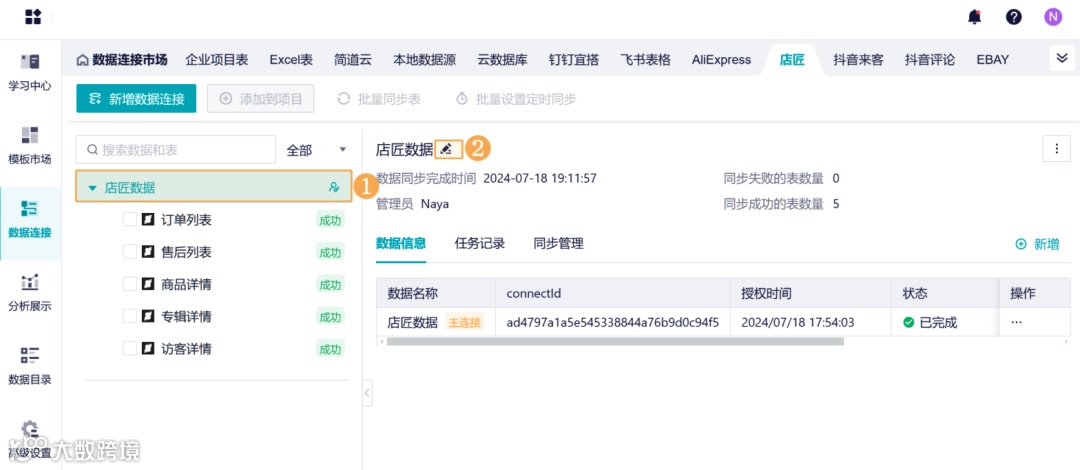Click the connectId value ad4797a1a5e545338844a76b9d0c94f5
This screenshot has height=470, width=1080.
(612, 322)
